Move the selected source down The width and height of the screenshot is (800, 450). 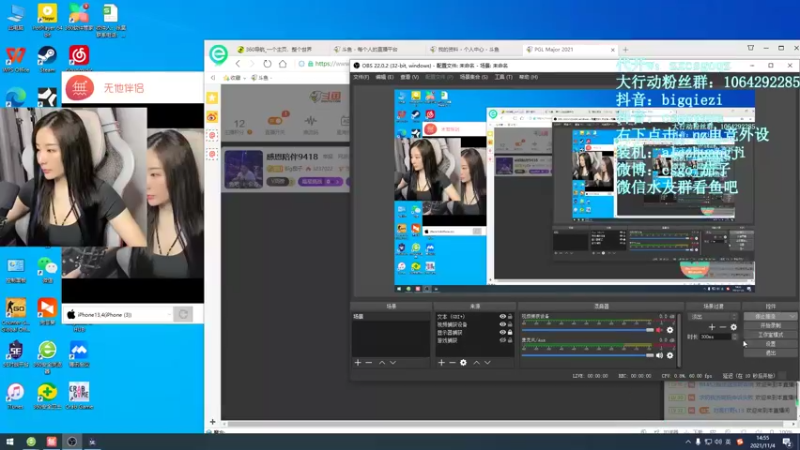[x=488, y=363]
